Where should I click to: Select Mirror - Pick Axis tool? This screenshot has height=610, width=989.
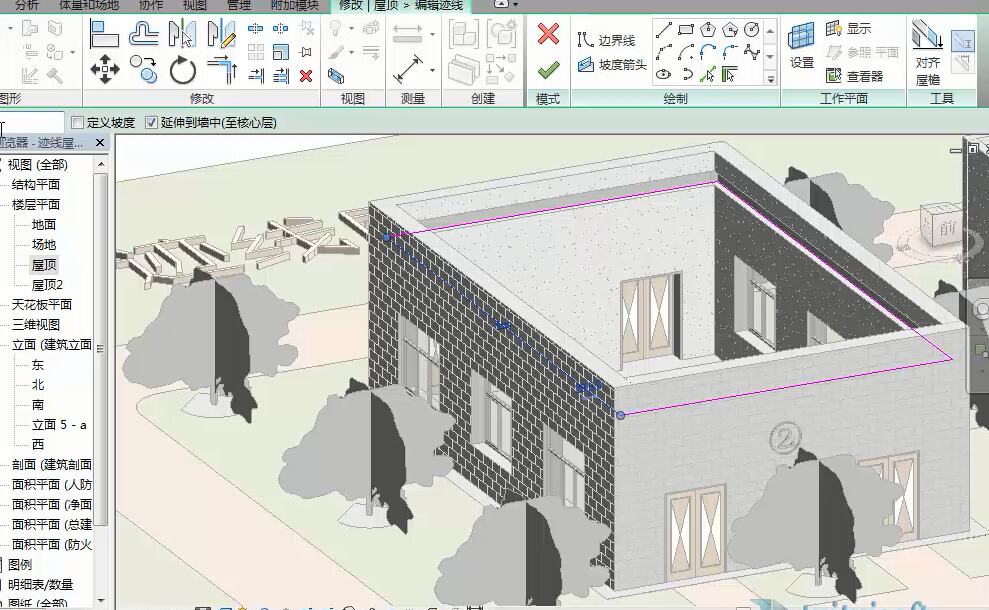coord(182,34)
